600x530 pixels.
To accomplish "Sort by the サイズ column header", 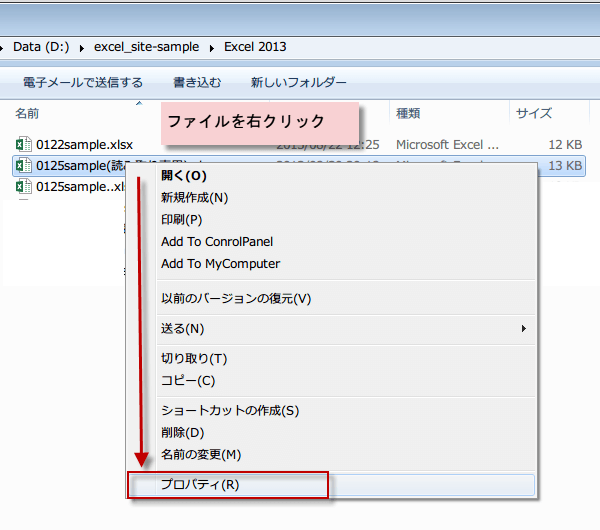I will 534,113.
